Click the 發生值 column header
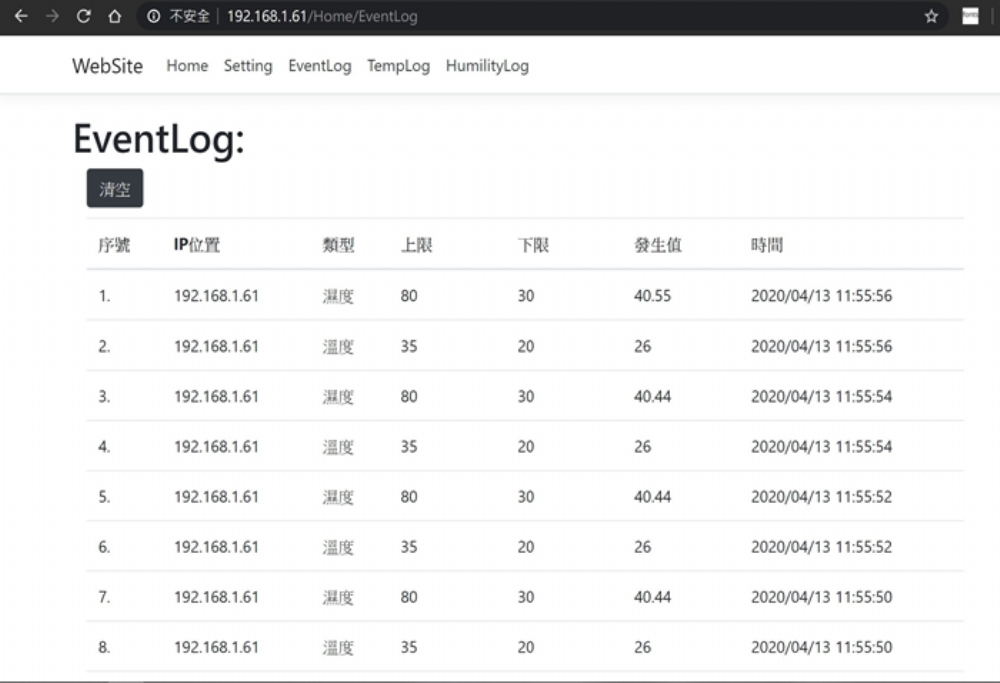The image size is (1000, 683). click(x=658, y=245)
